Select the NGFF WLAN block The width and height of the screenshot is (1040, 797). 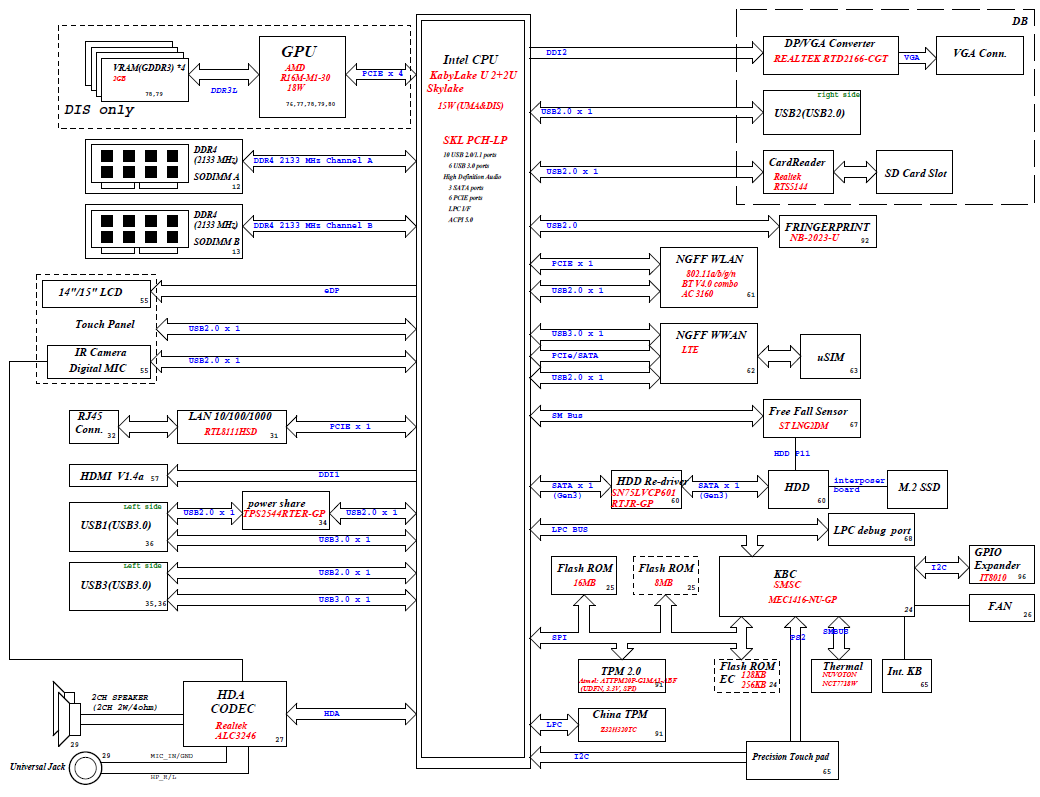point(709,277)
